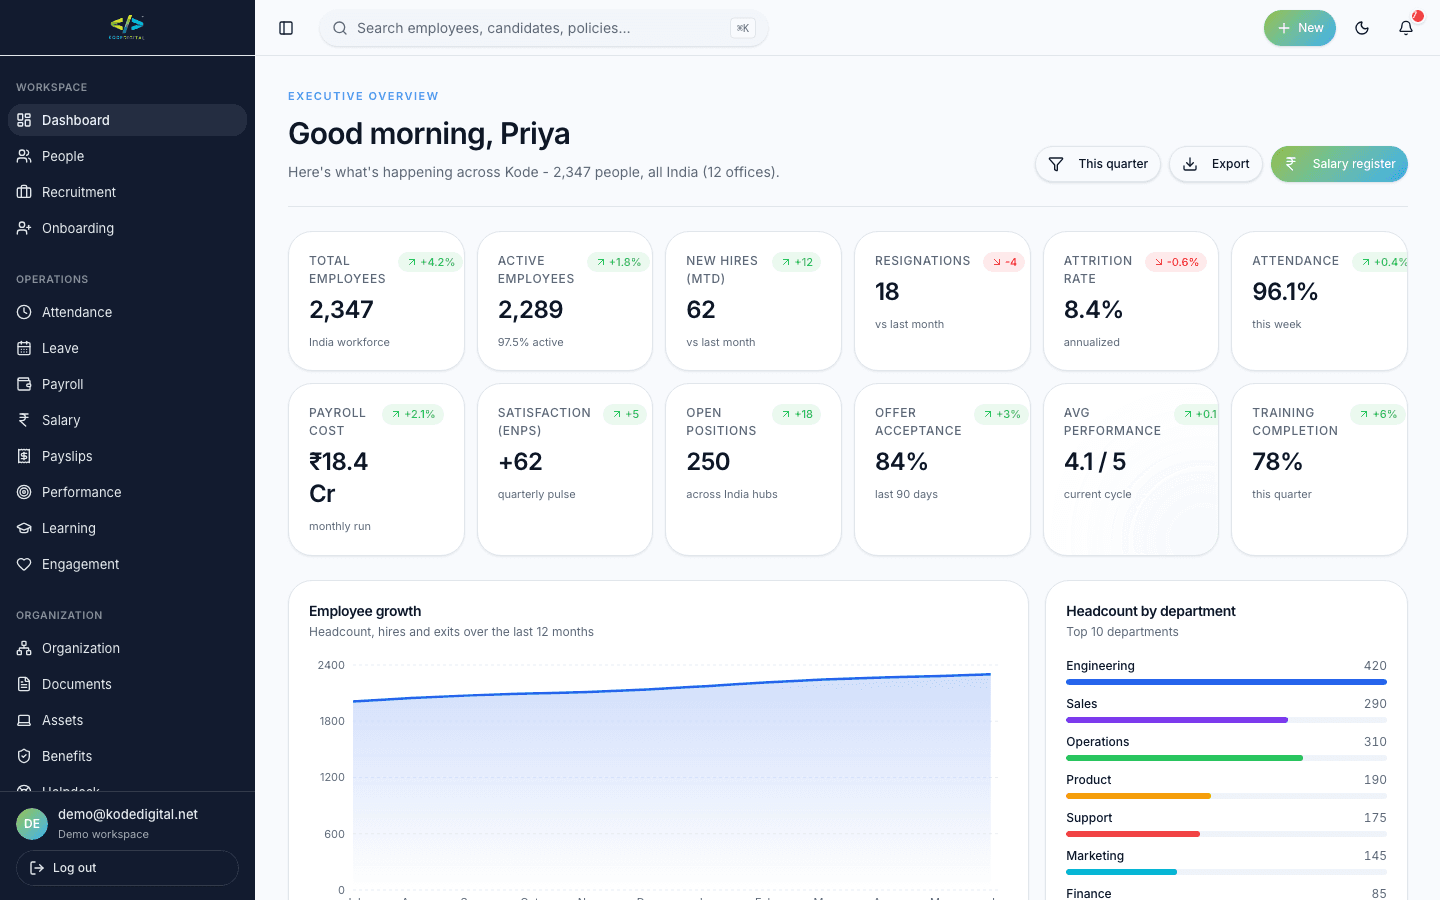The image size is (1440, 900).
Task: Click Training Completion 78% value
Action: (x=1277, y=462)
